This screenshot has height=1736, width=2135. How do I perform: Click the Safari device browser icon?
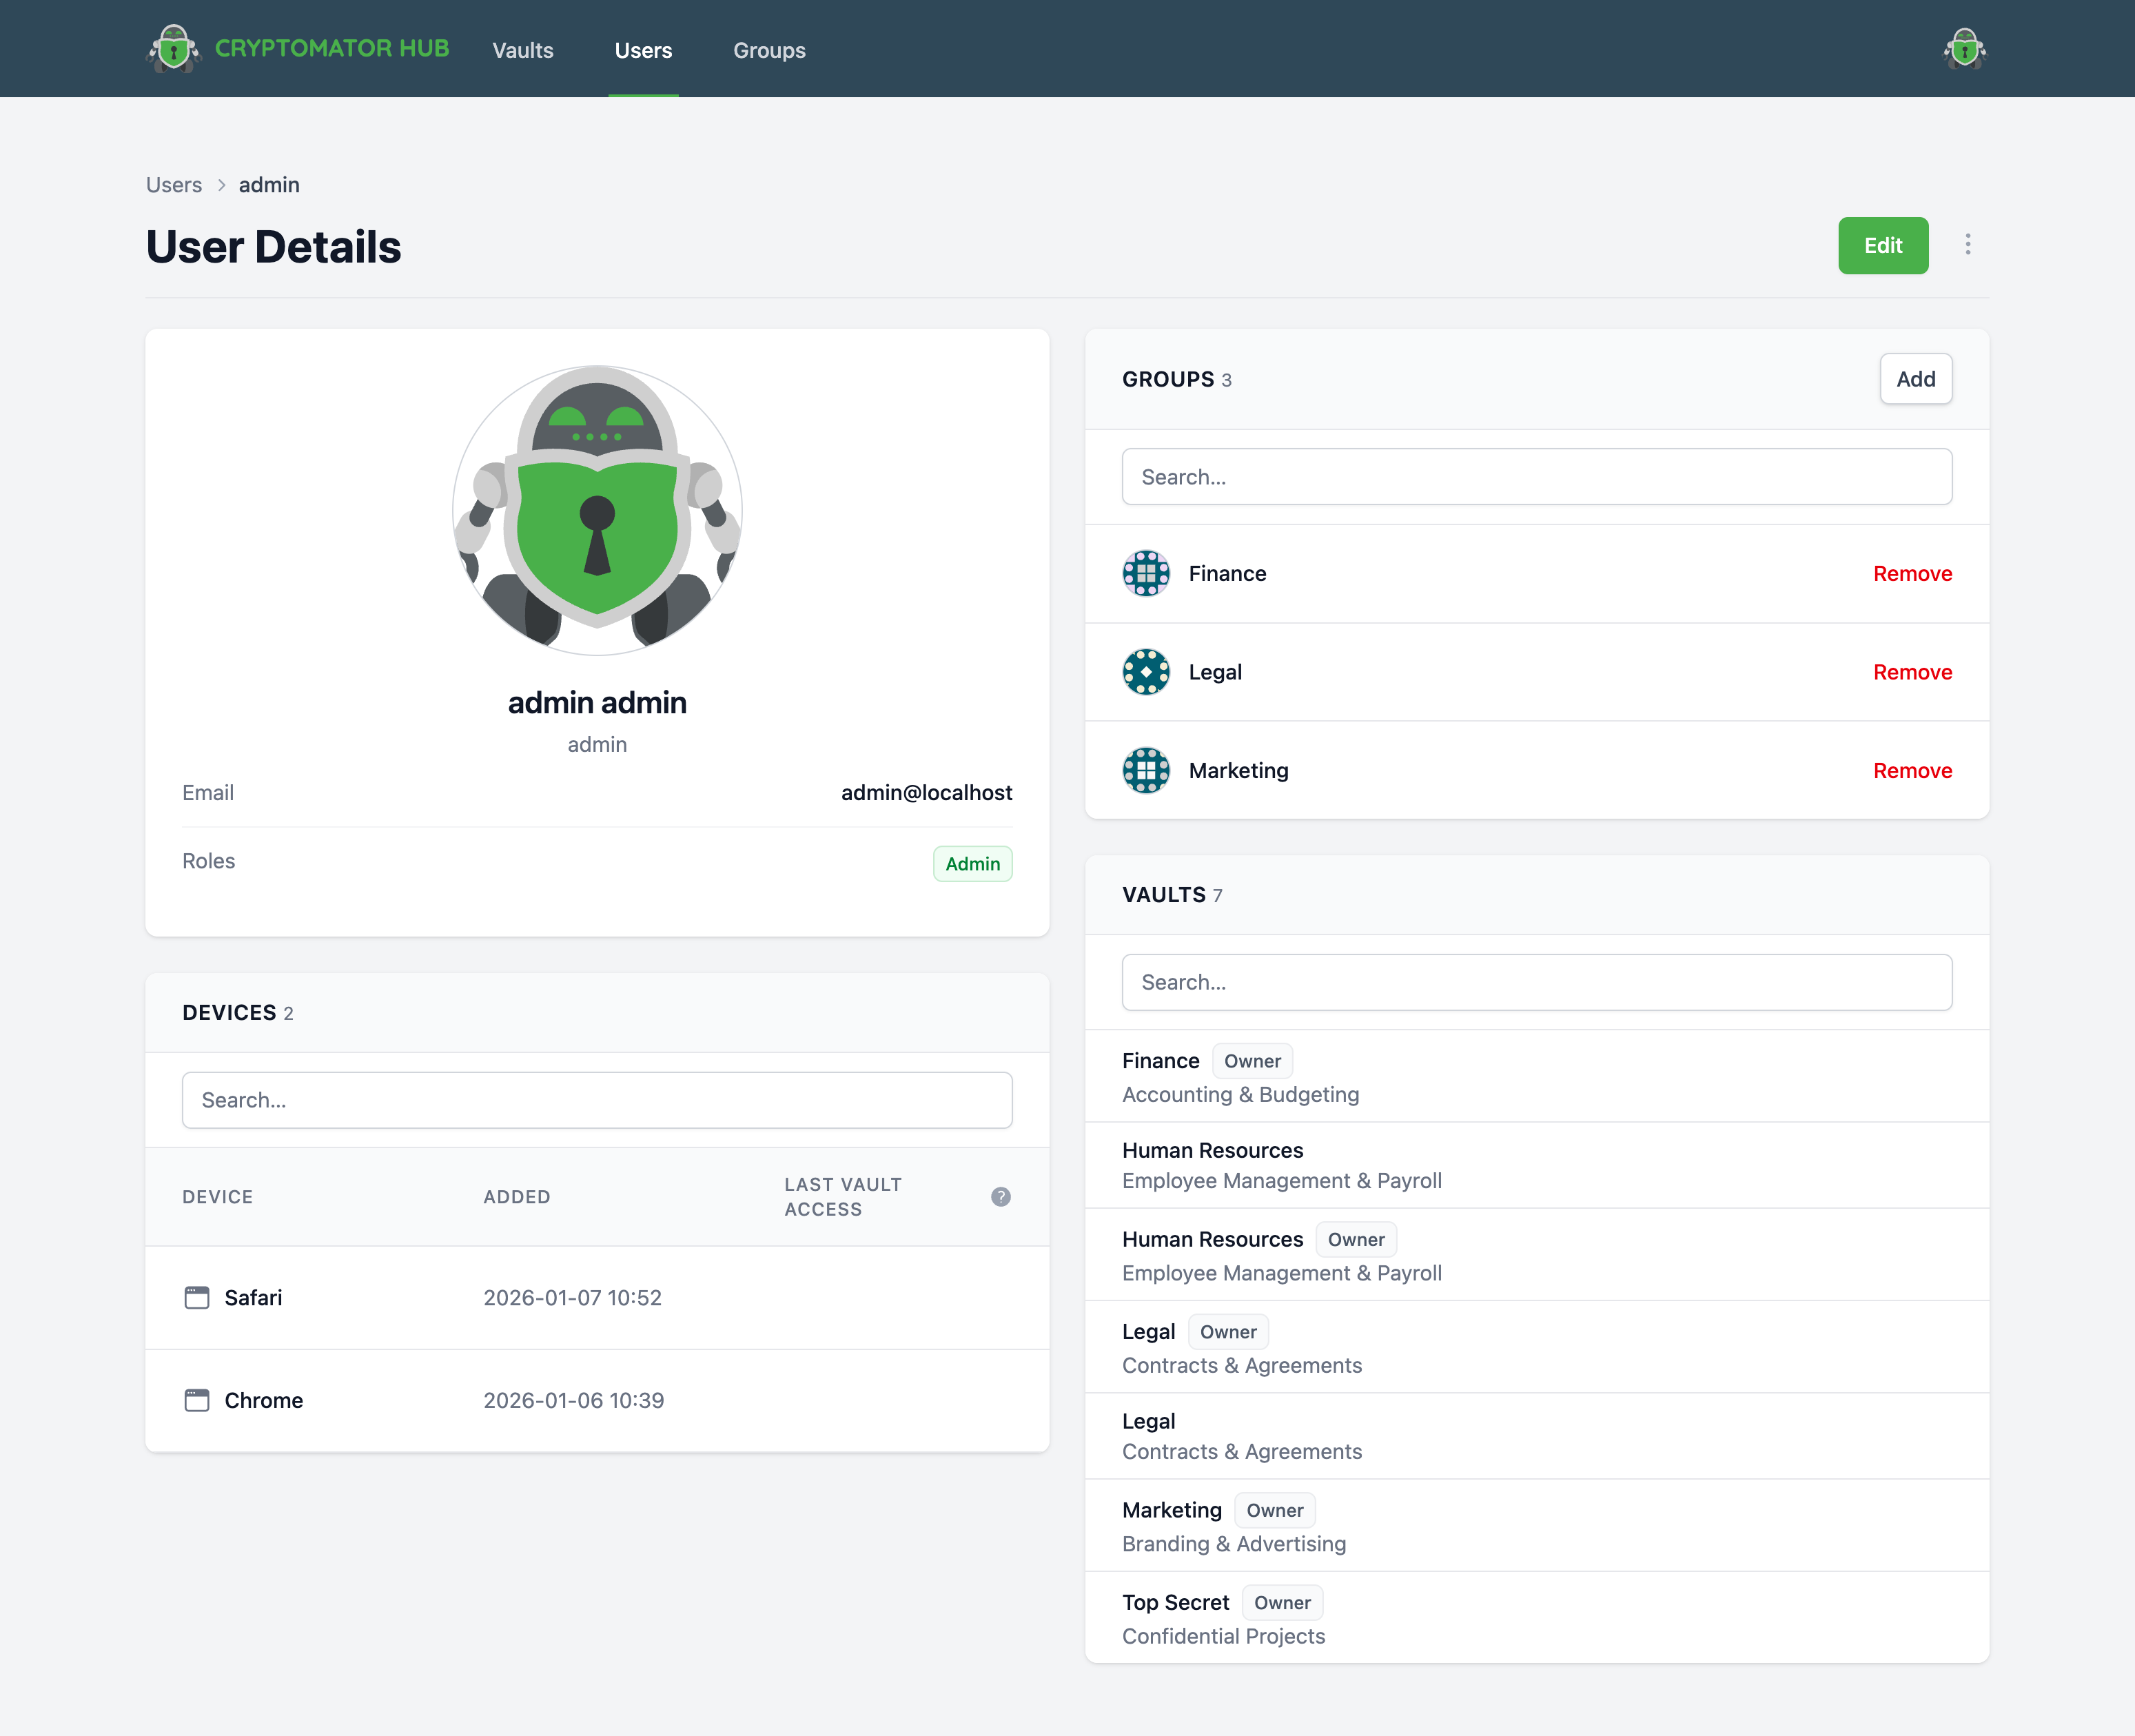197,1298
